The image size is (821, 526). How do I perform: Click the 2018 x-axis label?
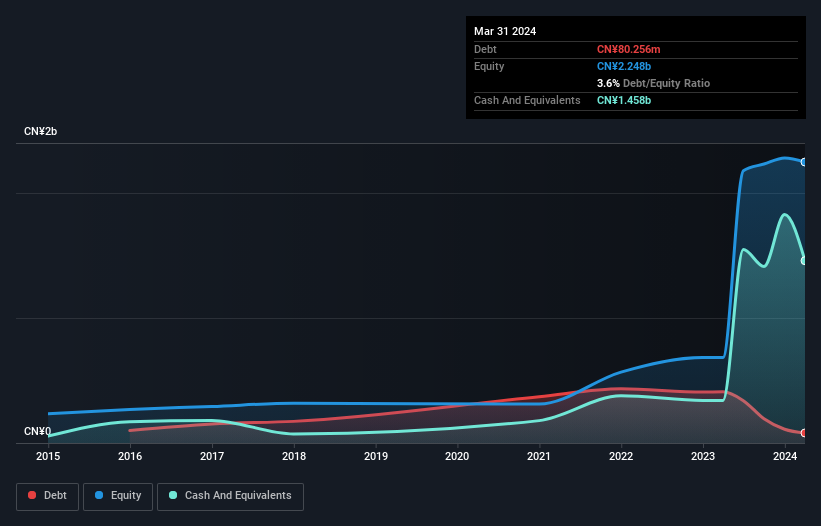pyautogui.click(x=294, y=456)
